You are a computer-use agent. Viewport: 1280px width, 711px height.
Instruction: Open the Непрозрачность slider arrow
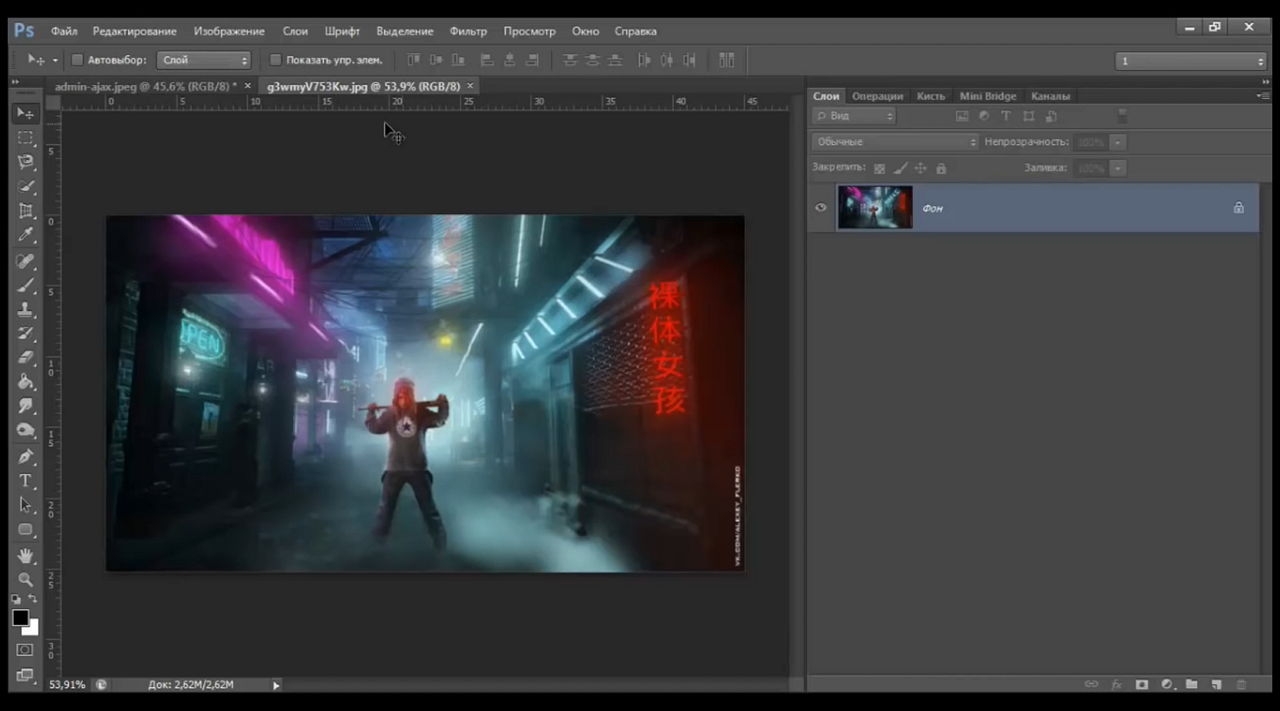tap(1118, 142)
